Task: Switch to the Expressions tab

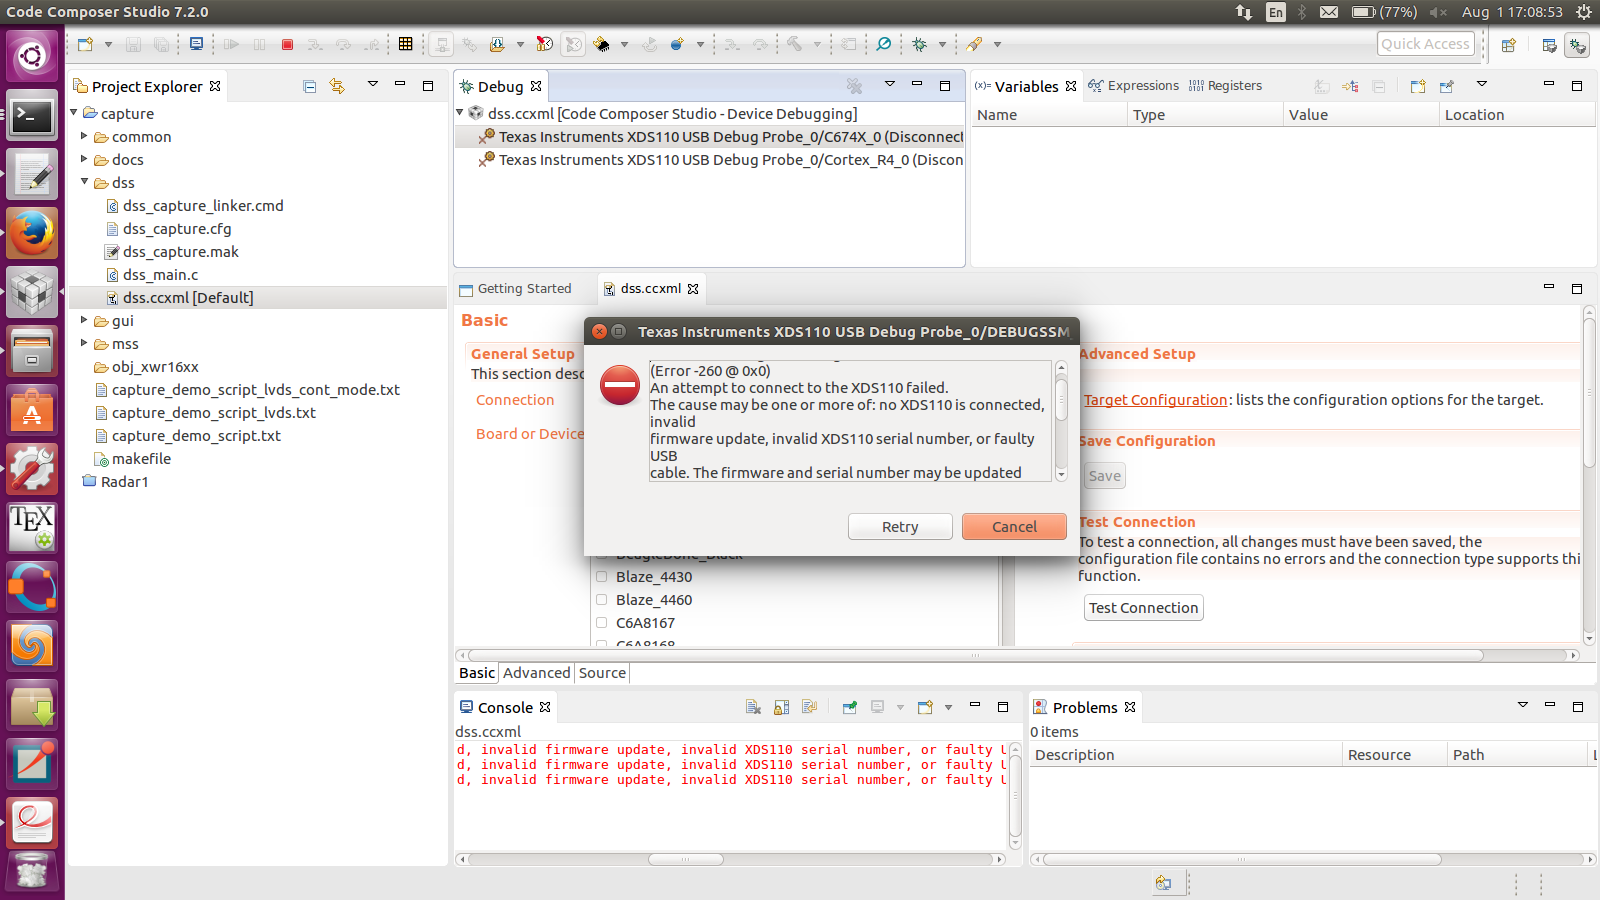Action: [1134, 86]
